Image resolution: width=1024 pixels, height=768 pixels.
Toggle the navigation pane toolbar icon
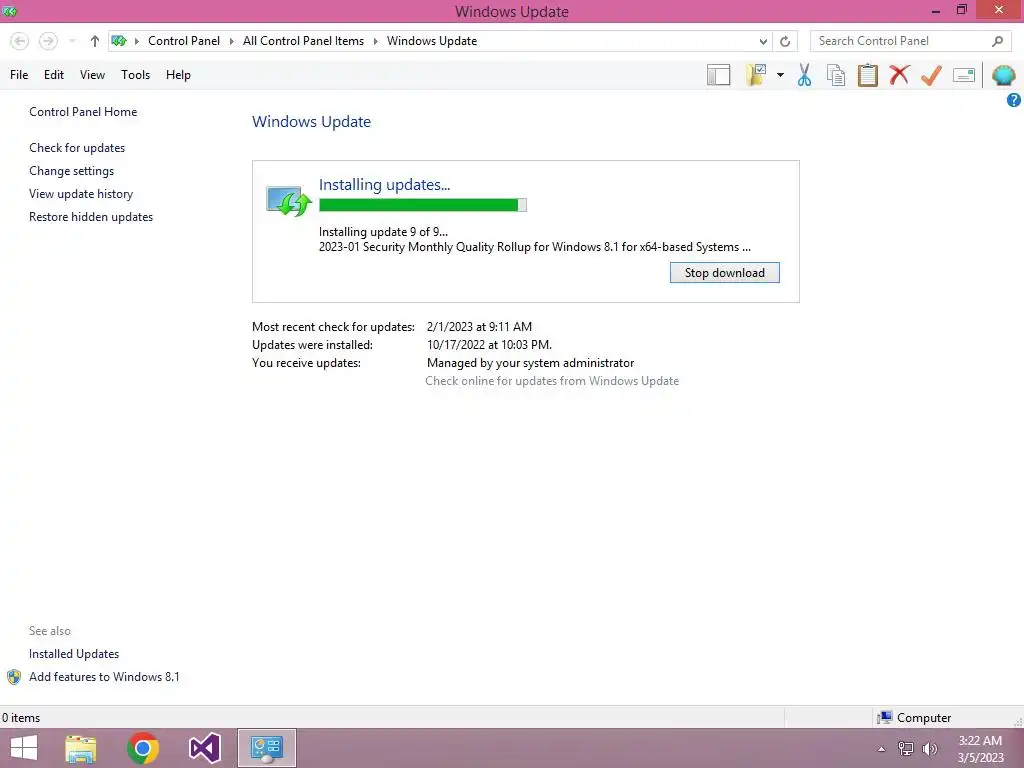(718, 75)
